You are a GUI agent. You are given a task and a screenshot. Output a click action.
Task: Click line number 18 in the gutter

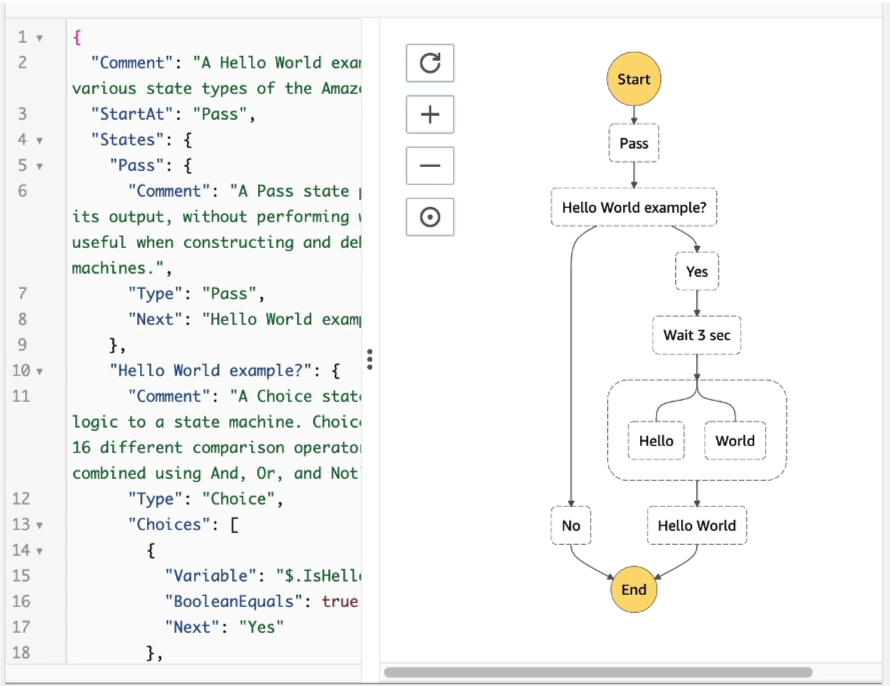(x=21, y=653)
